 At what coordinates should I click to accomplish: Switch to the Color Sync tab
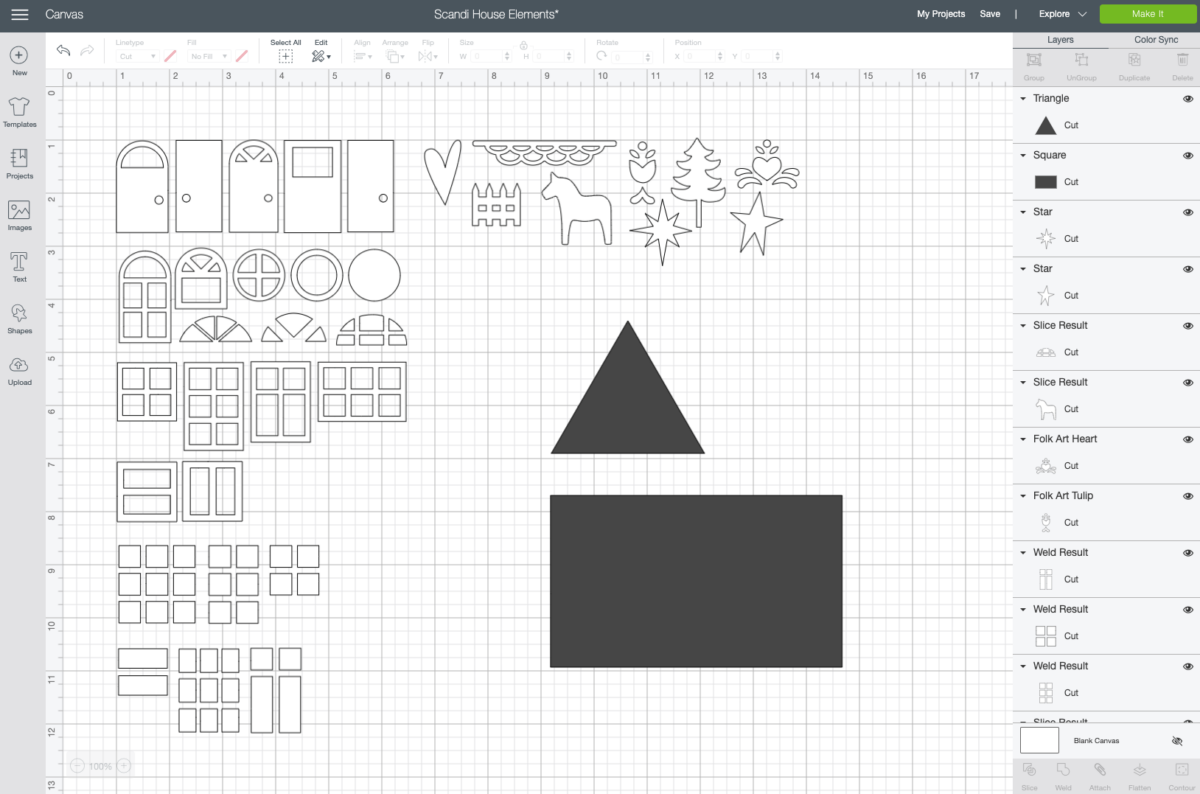click(1156, 40)
